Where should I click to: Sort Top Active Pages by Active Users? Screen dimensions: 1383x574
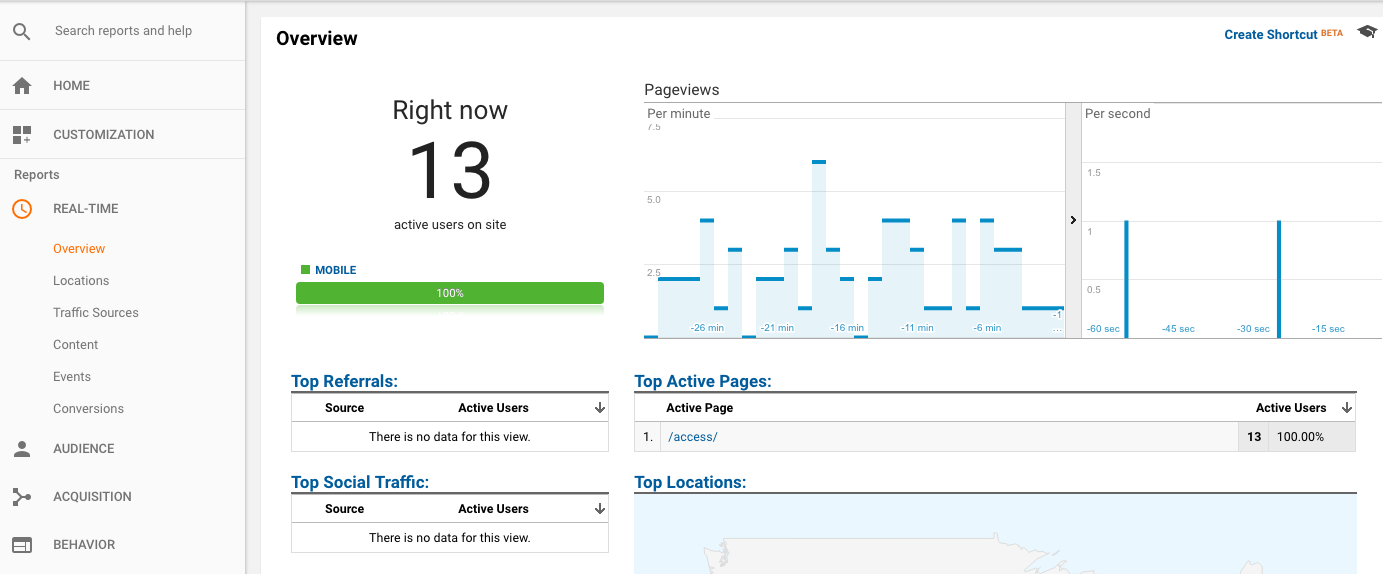point(1346,408)
